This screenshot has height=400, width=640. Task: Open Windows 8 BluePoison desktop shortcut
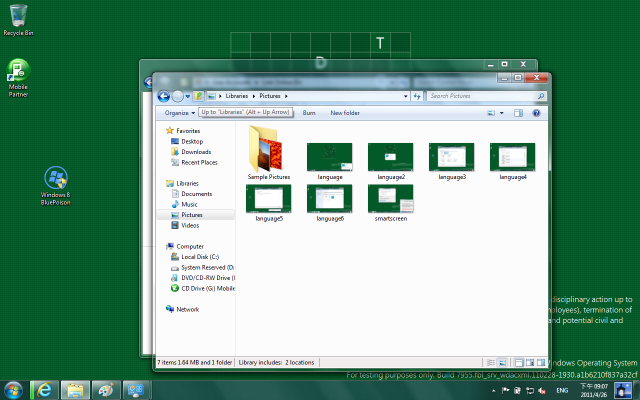56,186
